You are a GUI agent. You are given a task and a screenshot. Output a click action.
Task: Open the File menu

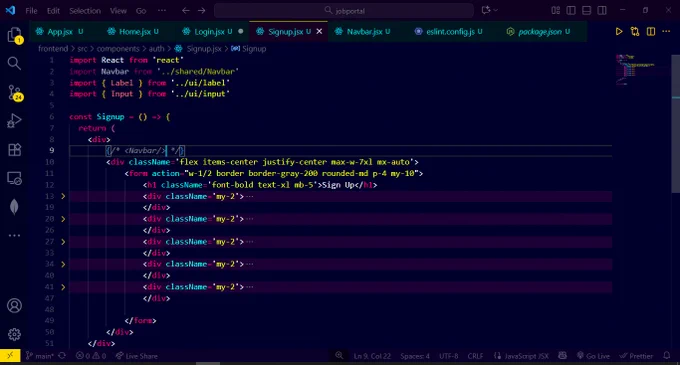pos(31,11)
